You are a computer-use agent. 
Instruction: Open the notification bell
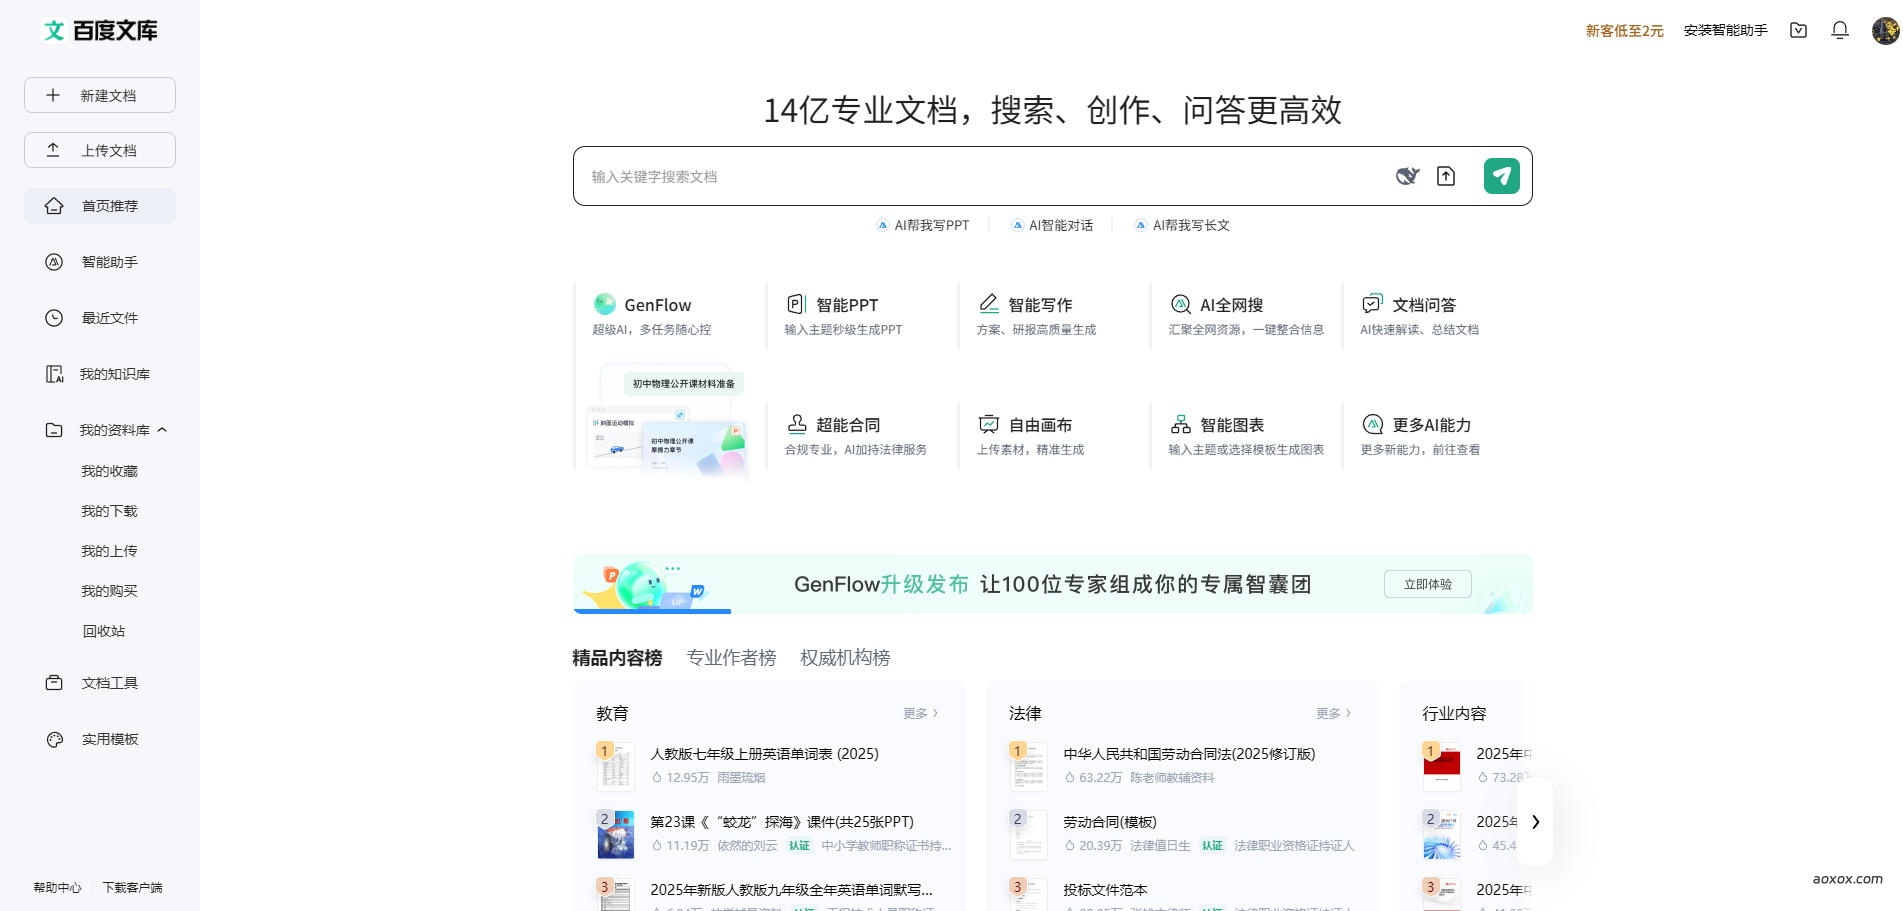click(1839, 30)
